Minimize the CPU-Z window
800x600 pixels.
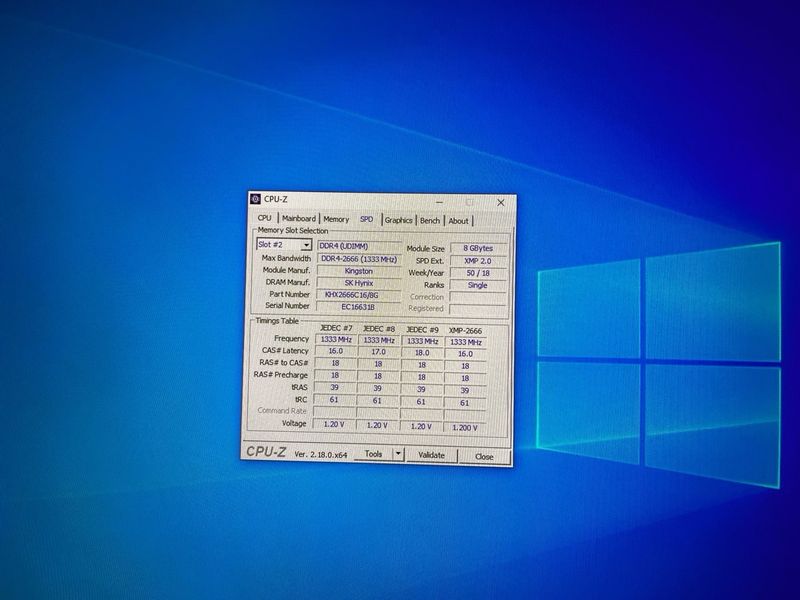pyautogui.click(x=439, y=202)
